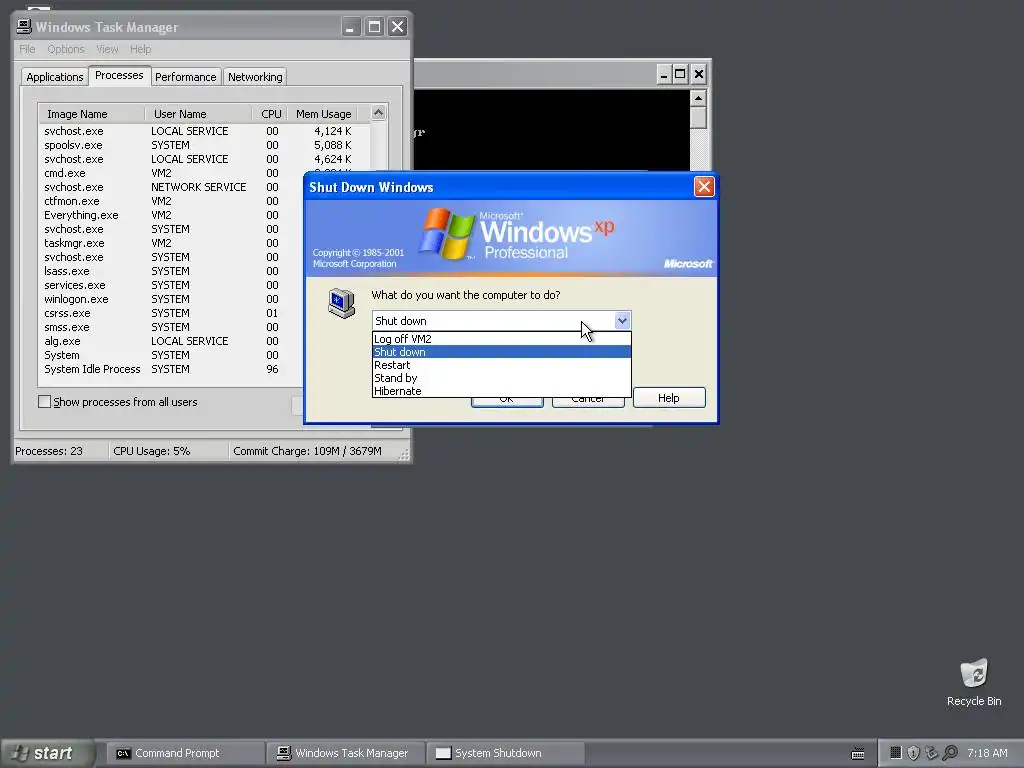Click the Task Manager CPU meter tray icon

point(896,753)
